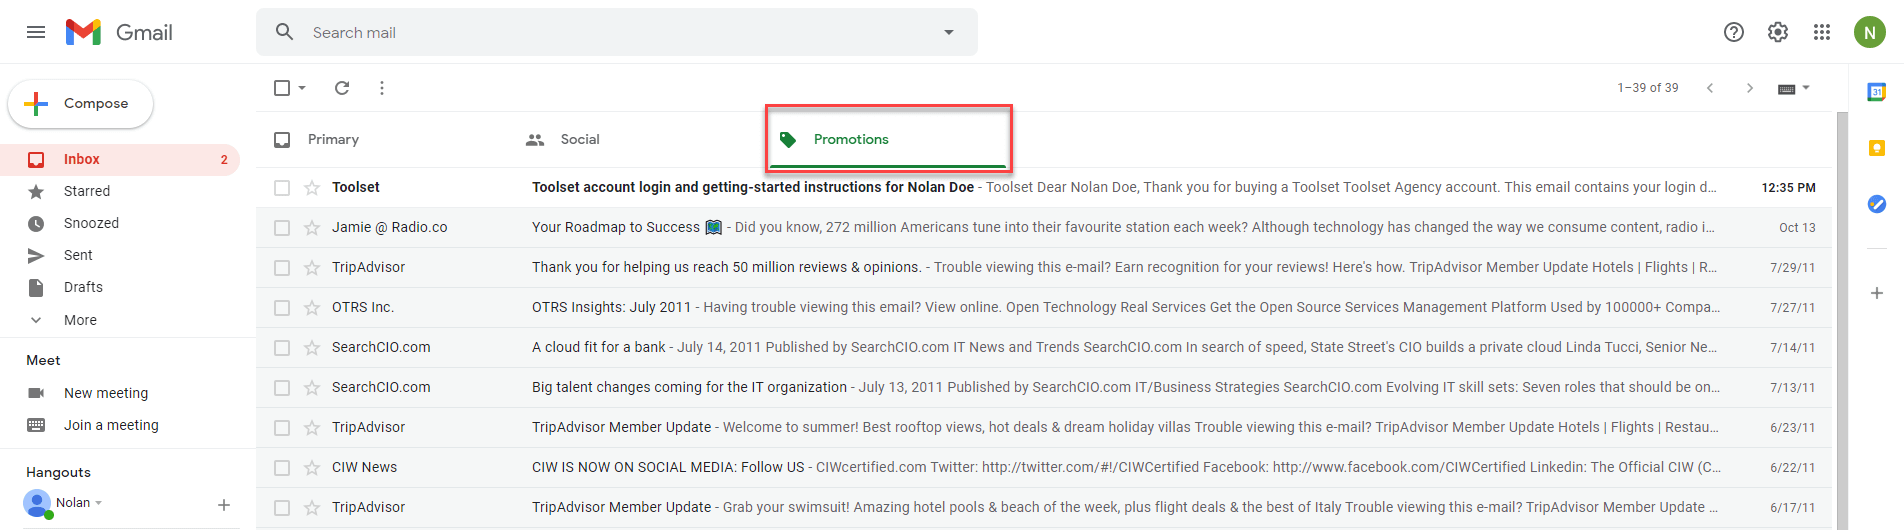Star the Toolset email
1904x530 pixels.
pyautogui.click(x=312, y=188)
